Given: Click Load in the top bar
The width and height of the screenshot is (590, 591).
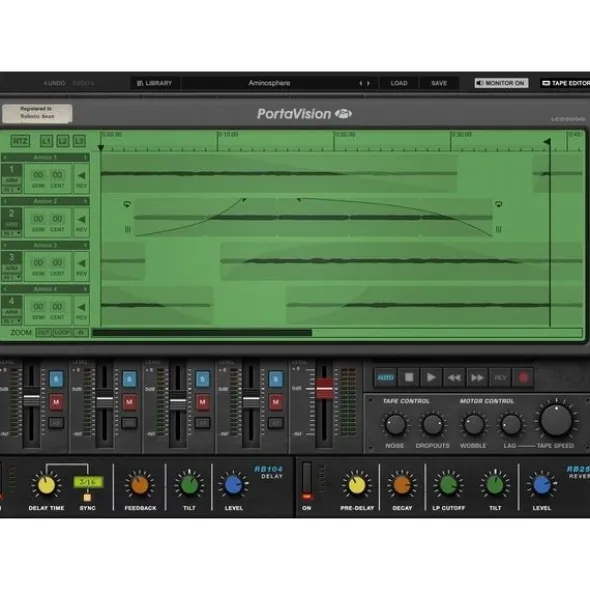Looking at the screenshot, I should 399,83.
